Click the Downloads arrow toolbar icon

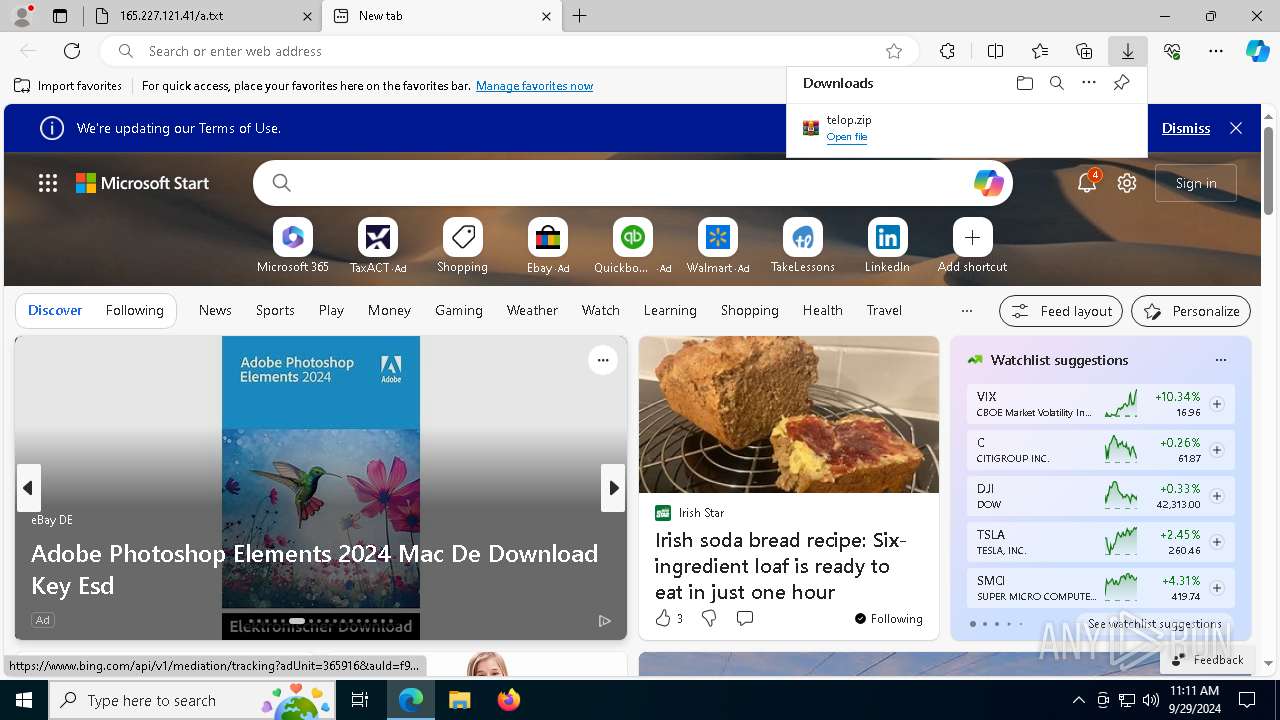click(1127, 51)
